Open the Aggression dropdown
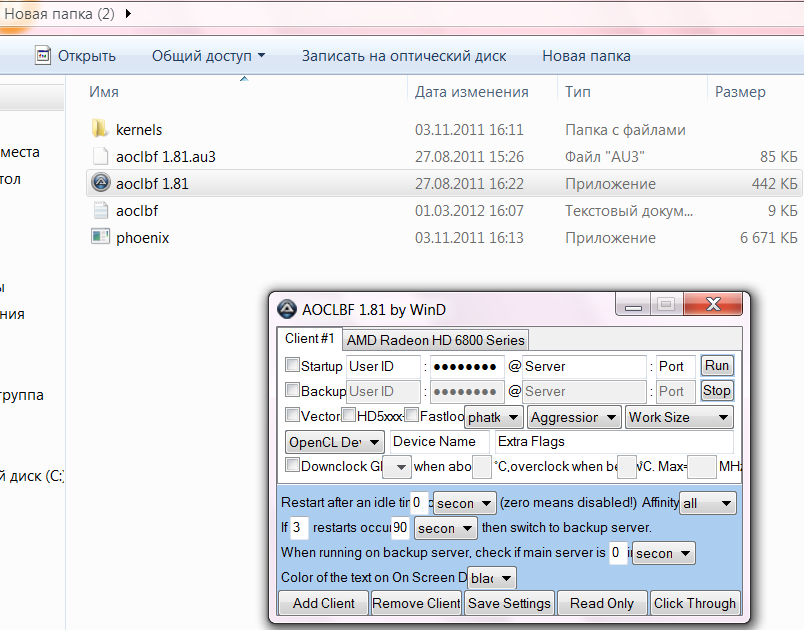 (x=574, y=417)
